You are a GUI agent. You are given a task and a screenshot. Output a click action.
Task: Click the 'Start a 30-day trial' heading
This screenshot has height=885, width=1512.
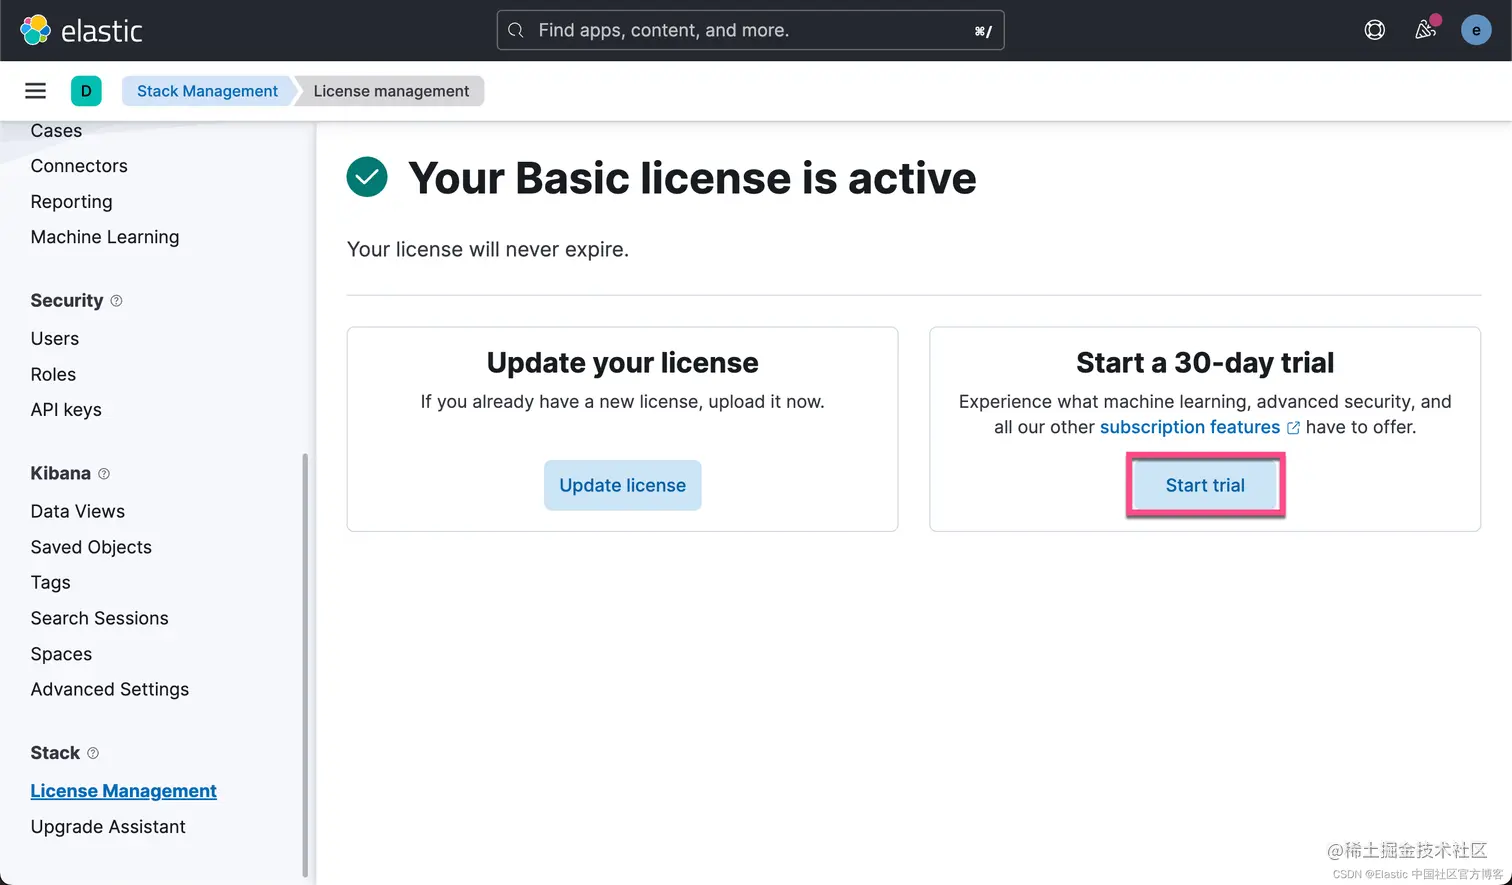1205,363
